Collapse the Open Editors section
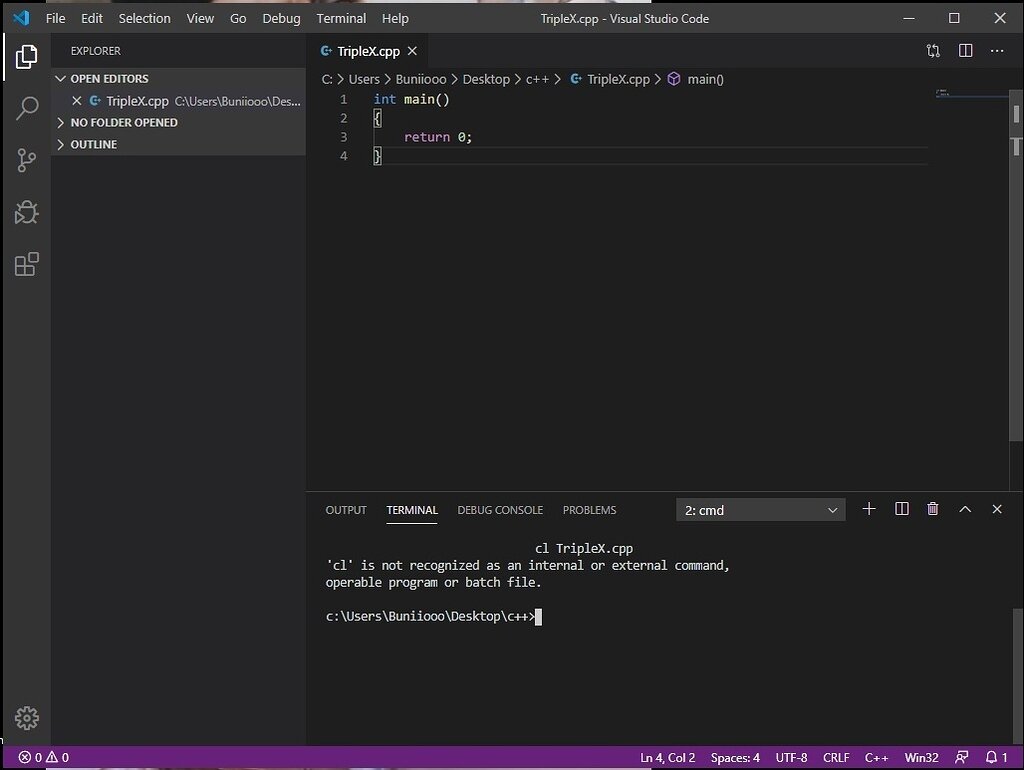The image size is (1024, 770). [108, 79]
